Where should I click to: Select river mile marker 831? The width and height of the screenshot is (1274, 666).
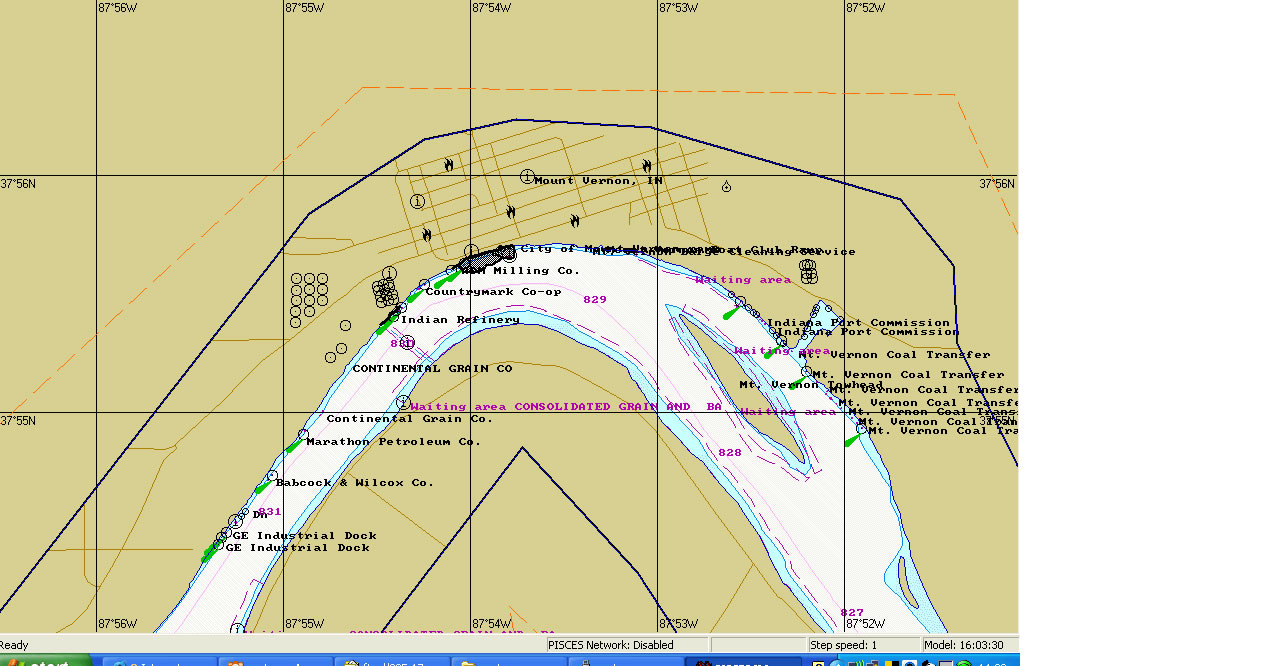click(270, 512)
